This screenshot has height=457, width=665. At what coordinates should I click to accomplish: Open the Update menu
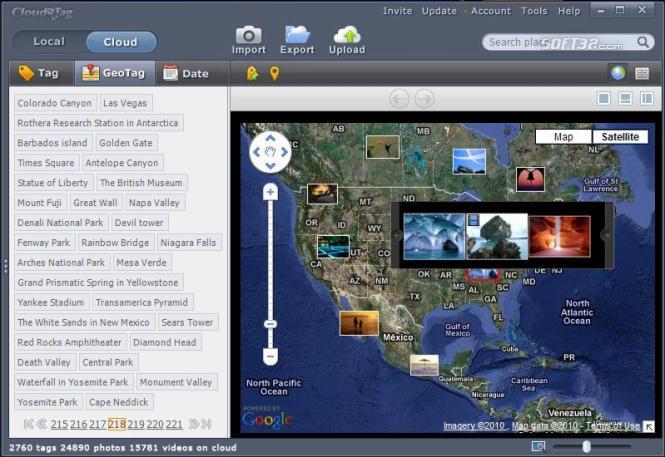[x=439, y=11]
